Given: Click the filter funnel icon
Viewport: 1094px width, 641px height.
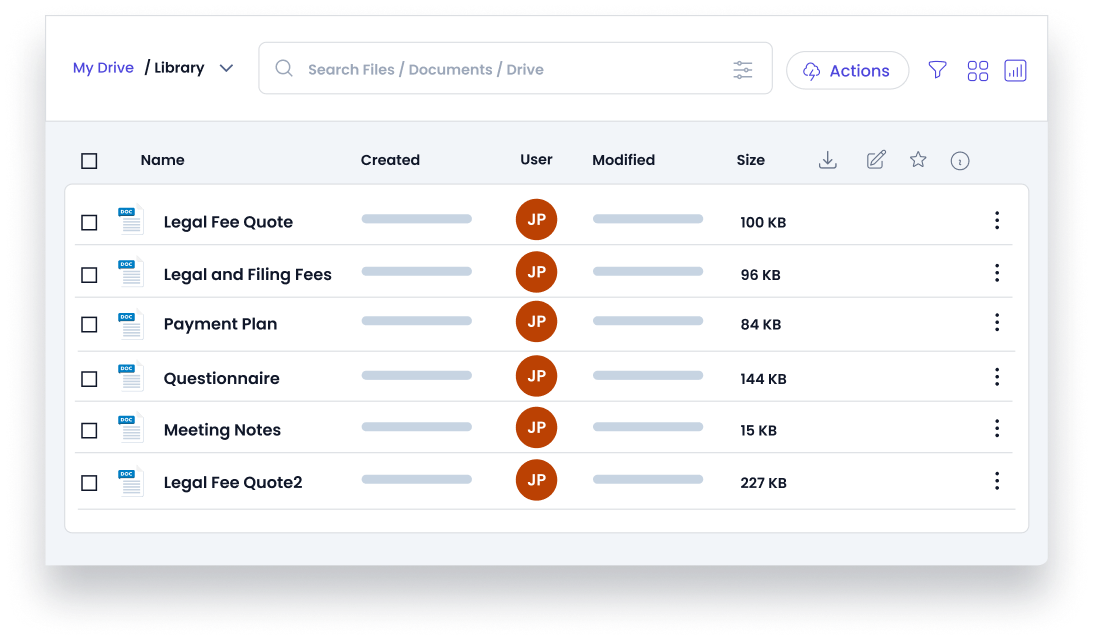Looking at the screenshot, I should 937,70.
